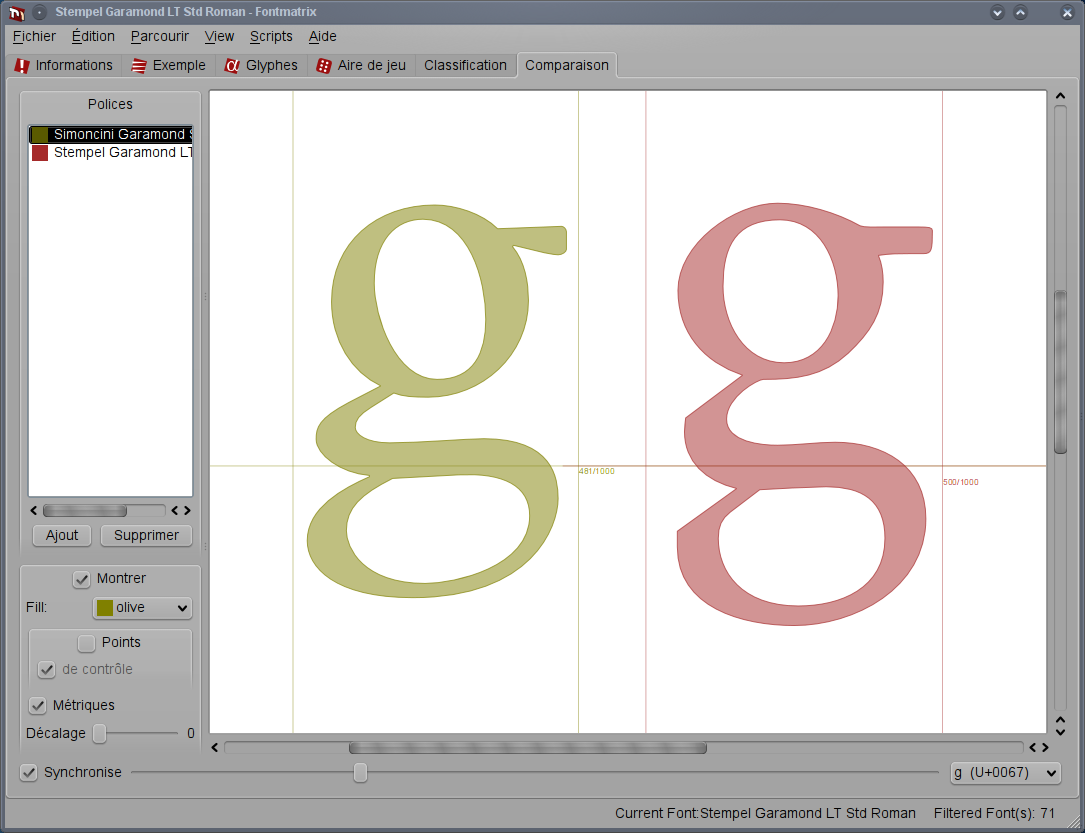Switch to the Classification tab
Image resolution: width=1085 pixels, height=833 pixels.
(465, 65)
